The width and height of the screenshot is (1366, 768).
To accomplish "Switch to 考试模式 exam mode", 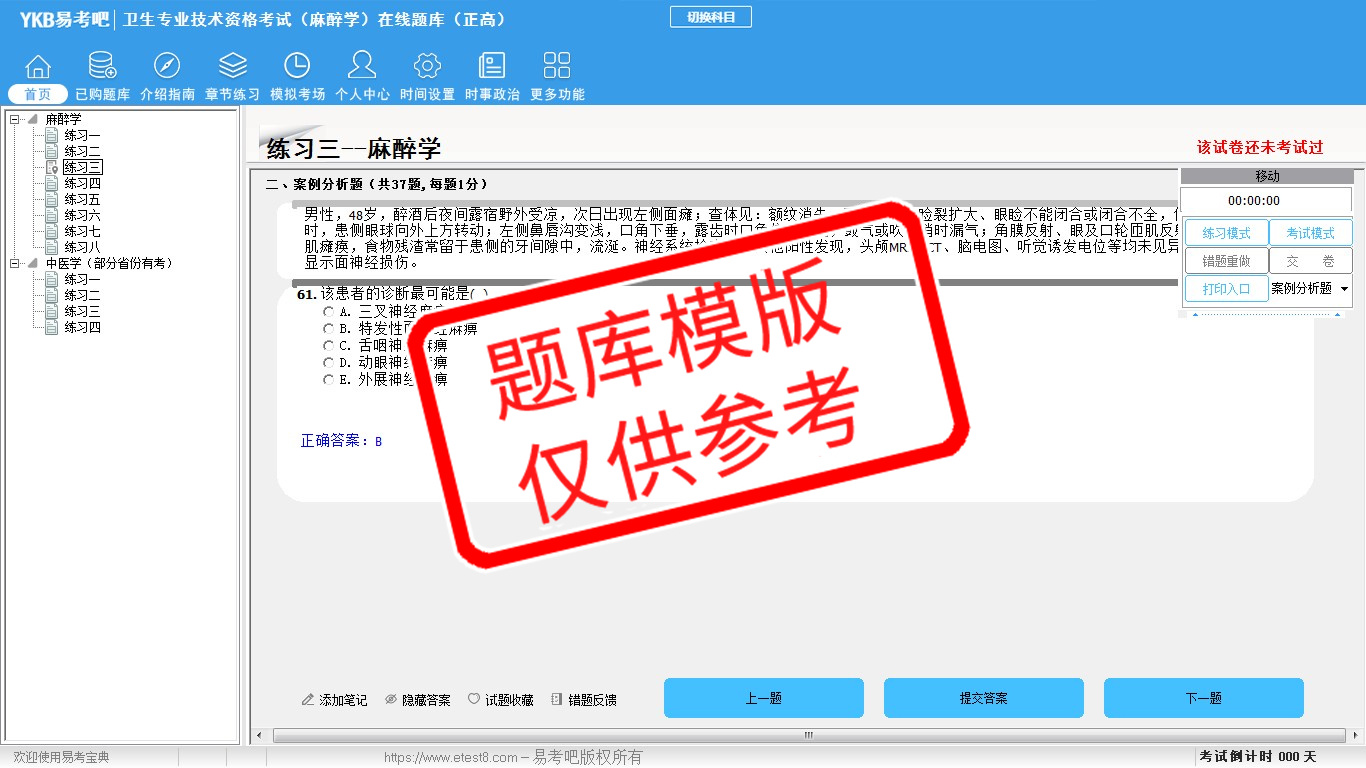I will [1310, 233].
